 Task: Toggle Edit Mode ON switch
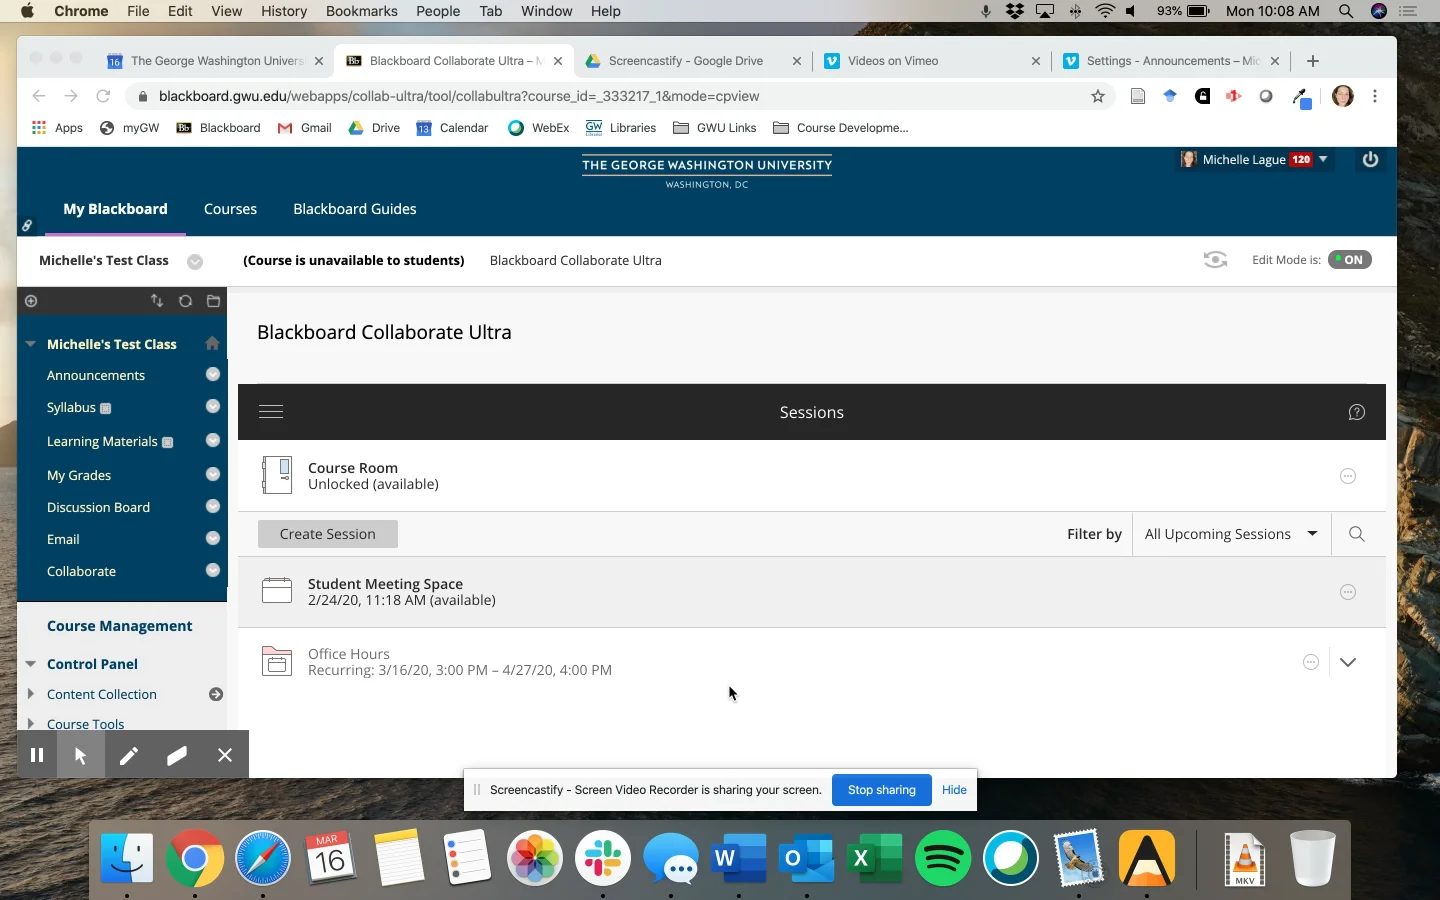[x=1350, y=260]
